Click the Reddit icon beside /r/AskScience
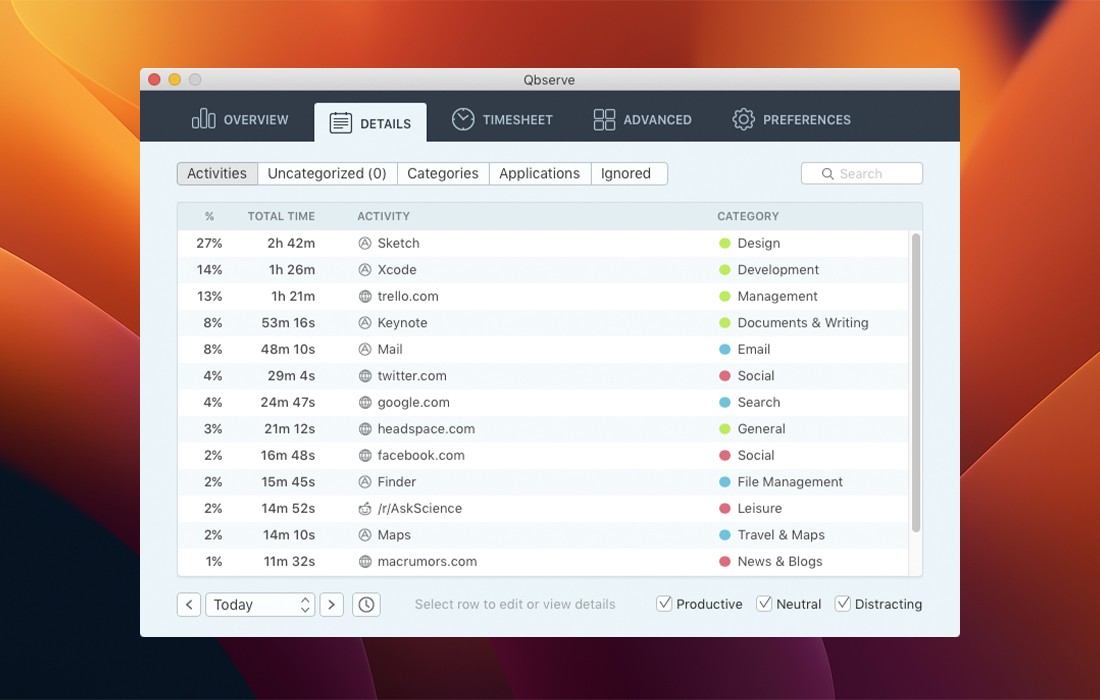Screen dimensions: 1100x700 [365, 508]
